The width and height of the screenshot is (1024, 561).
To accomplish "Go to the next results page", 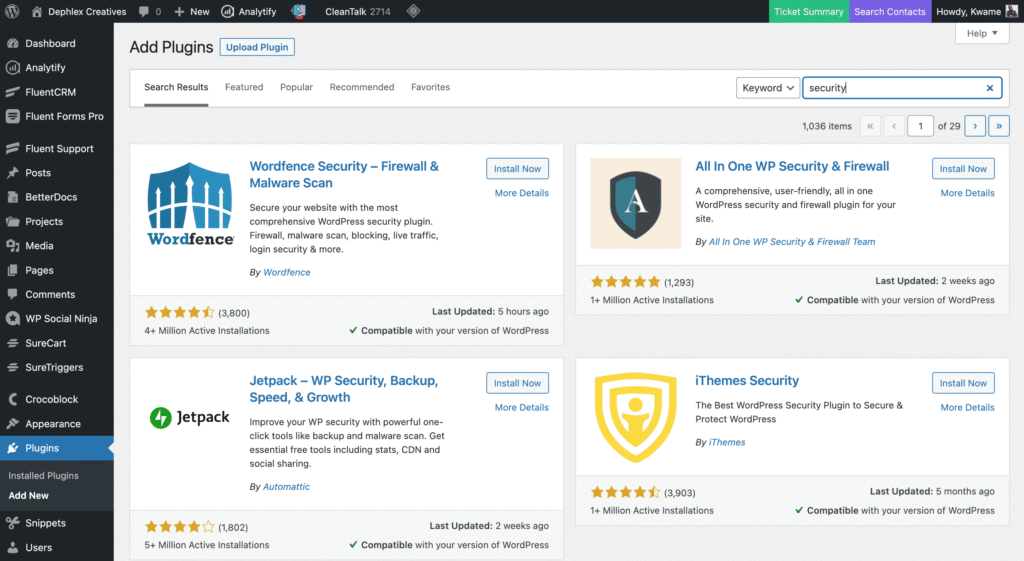I will [x=974, y=126].
